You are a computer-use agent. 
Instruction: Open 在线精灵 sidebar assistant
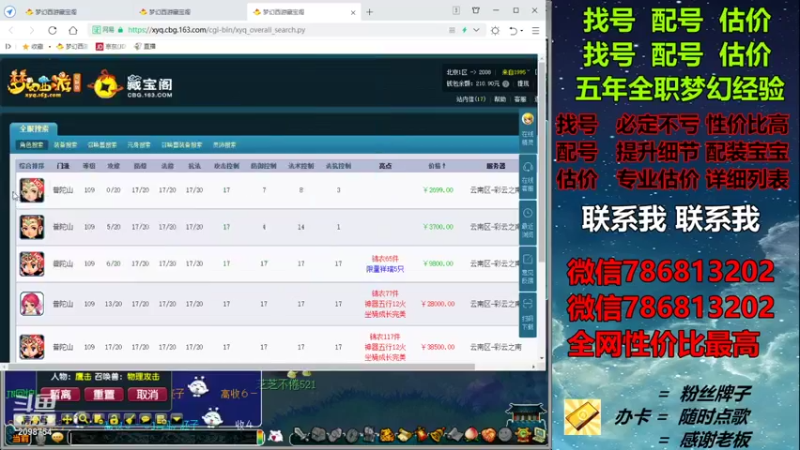click(528, 130)
